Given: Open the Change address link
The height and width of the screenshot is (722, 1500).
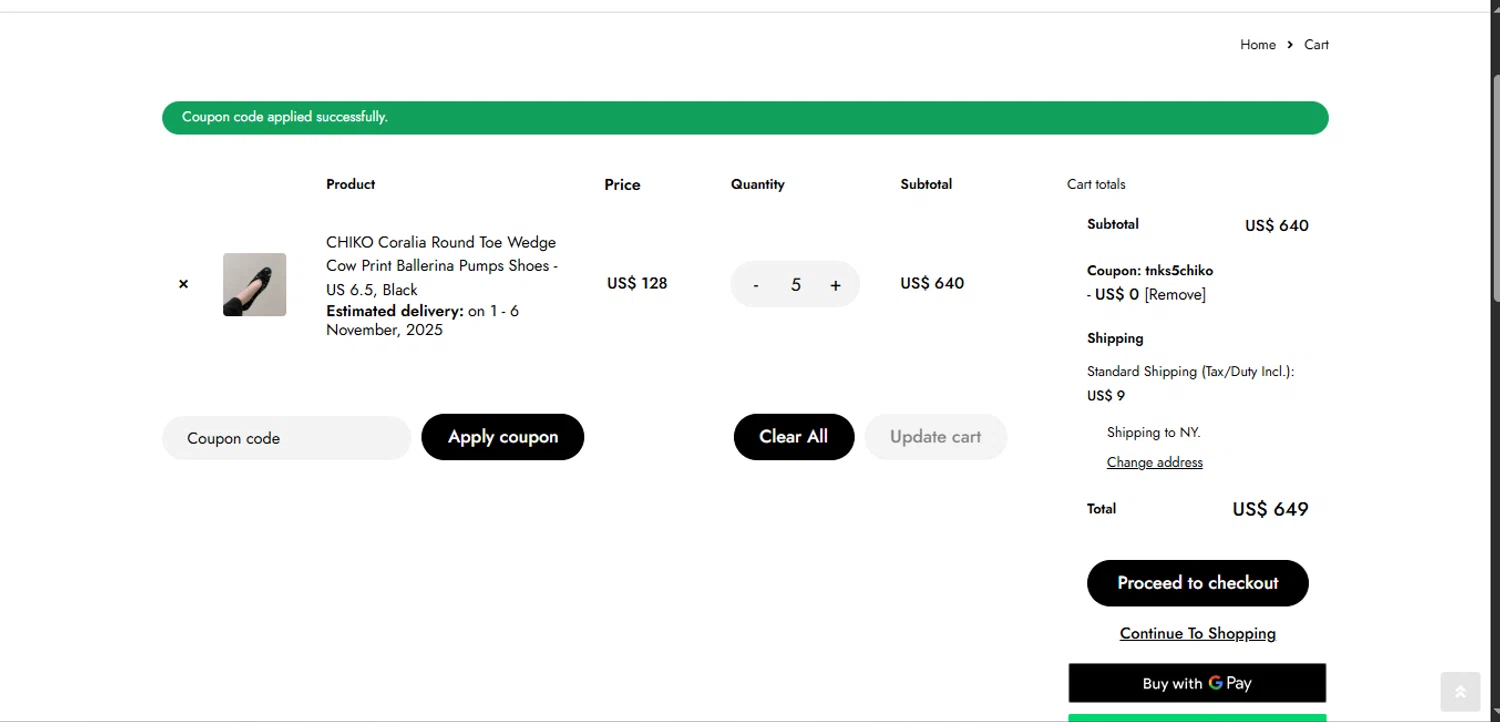Looking at the screenshot, I should [1155, 462].
